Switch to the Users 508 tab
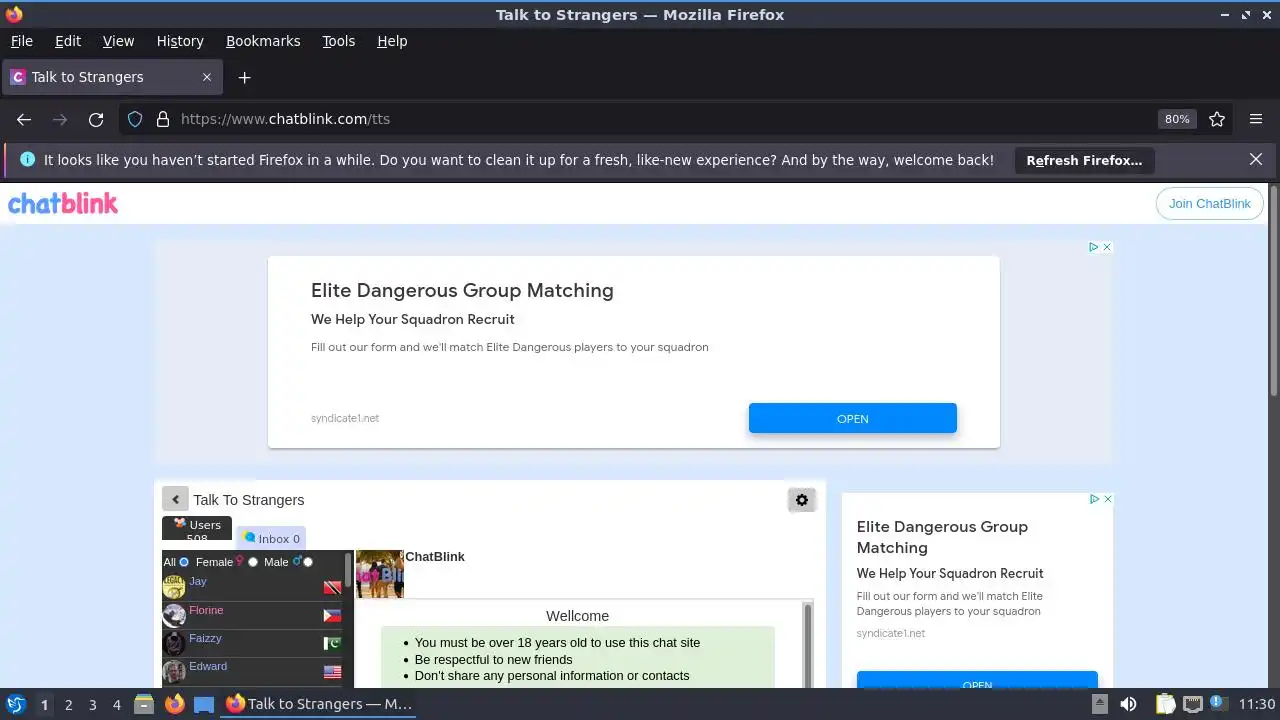 click(197, 528)
